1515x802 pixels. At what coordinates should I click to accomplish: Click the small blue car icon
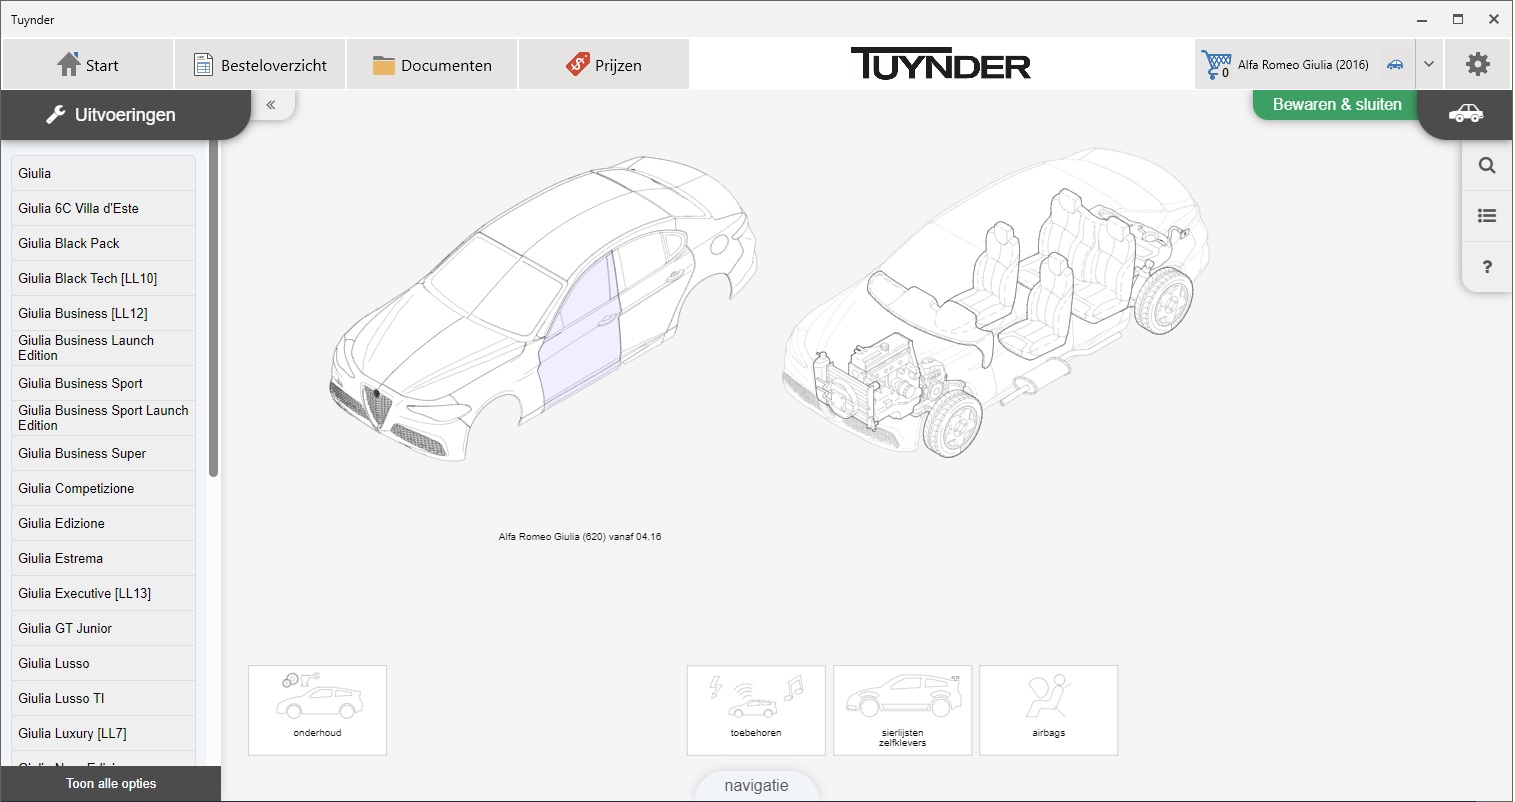(x=1395, y=65)
